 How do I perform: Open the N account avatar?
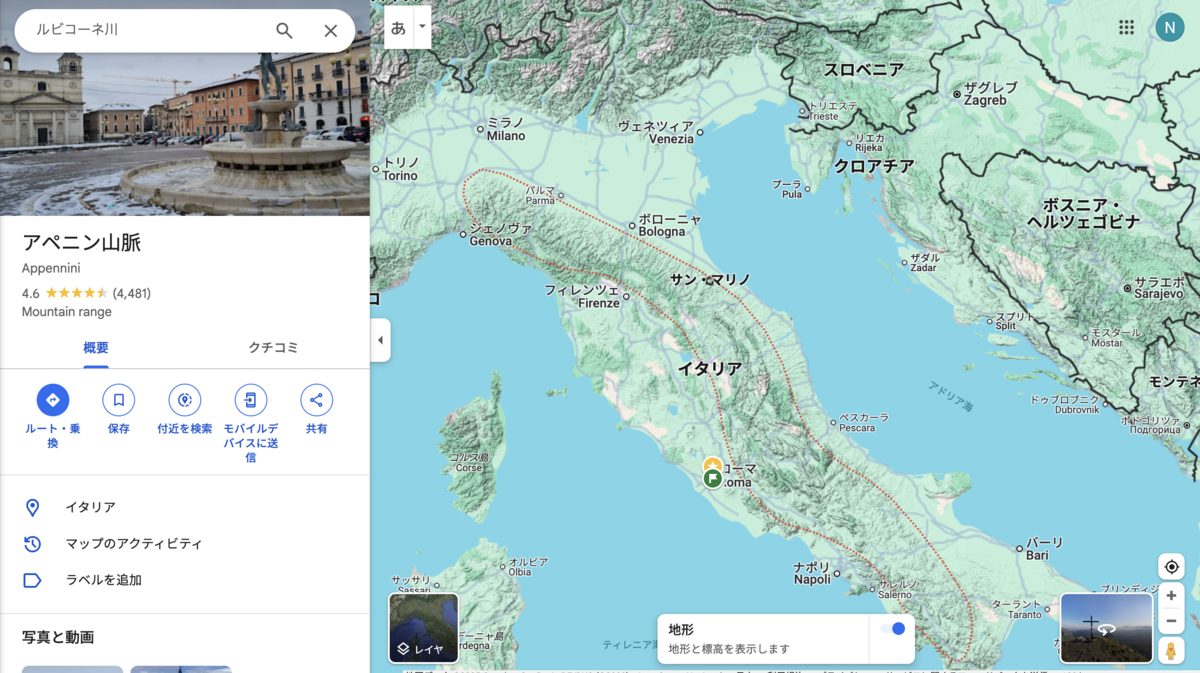tap(1169, 27)
